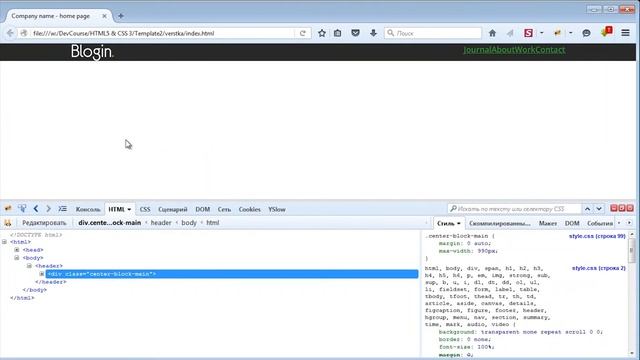
Task: Open the HTML tab dropdown arrow
Action: 129,209
